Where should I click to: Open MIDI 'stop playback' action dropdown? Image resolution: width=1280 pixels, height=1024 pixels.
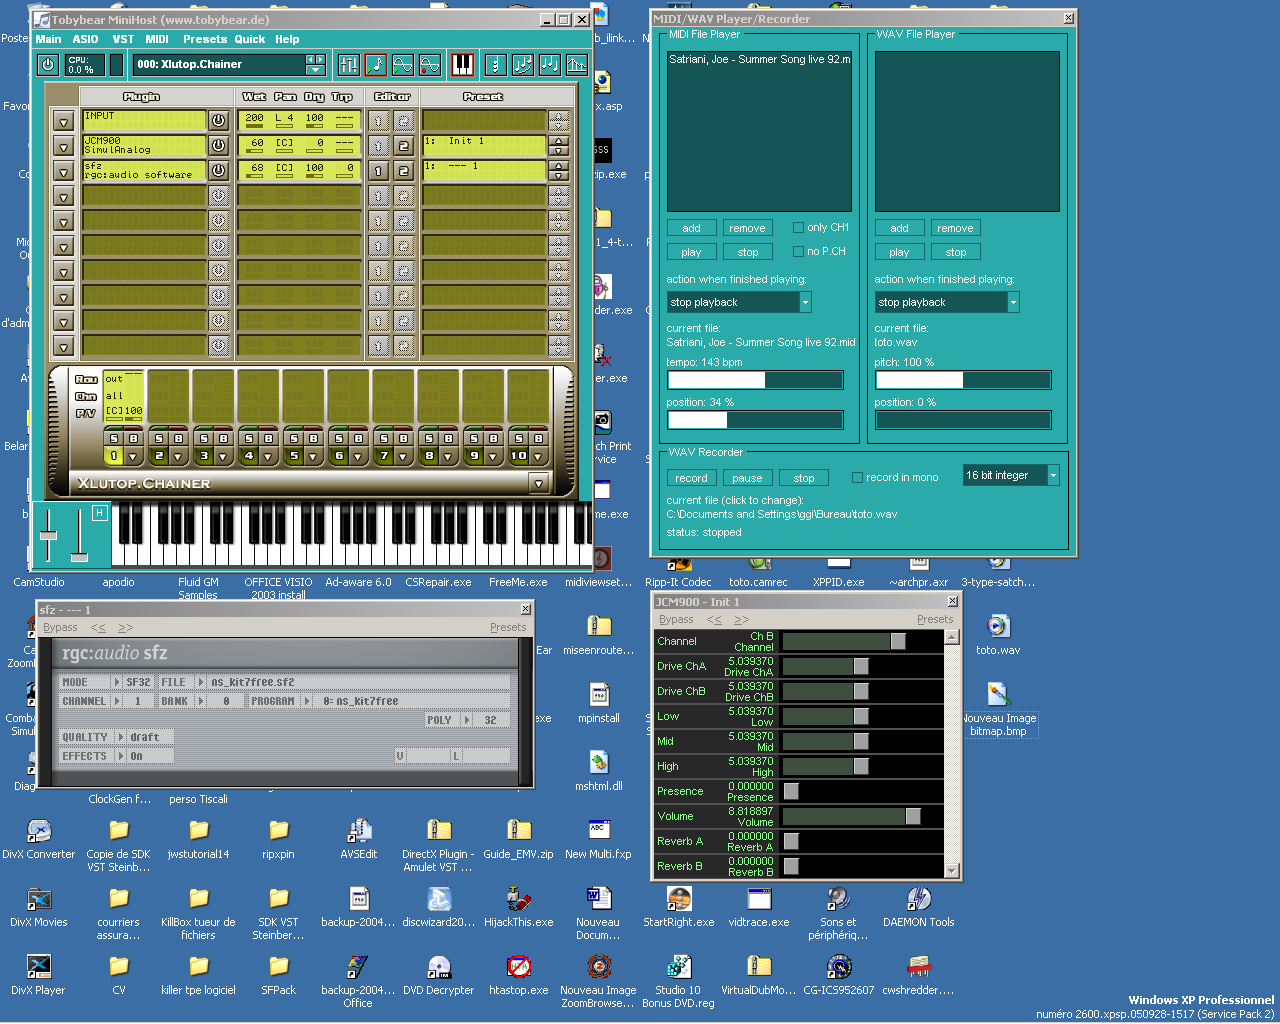coord(805,302)
